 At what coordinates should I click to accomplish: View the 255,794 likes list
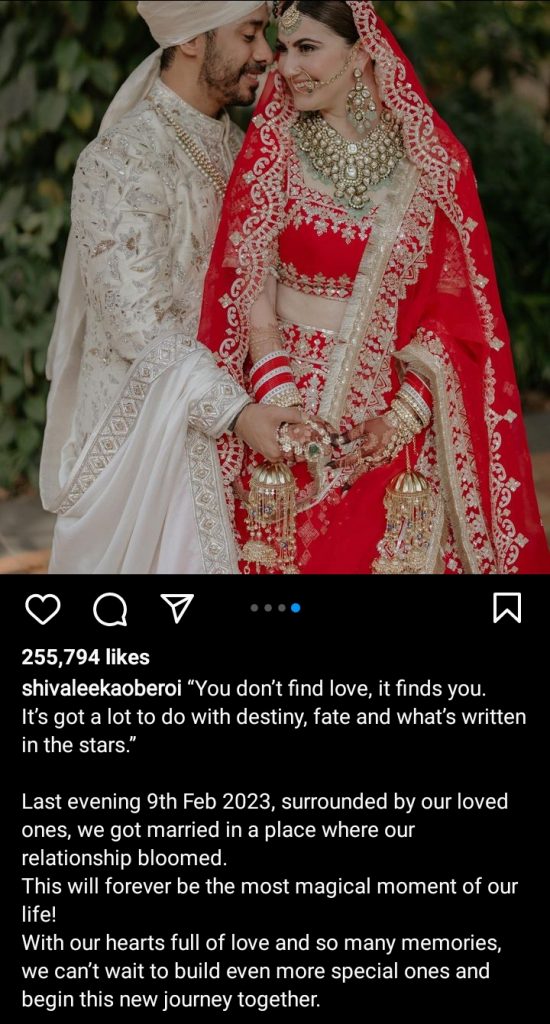point(86,657)
